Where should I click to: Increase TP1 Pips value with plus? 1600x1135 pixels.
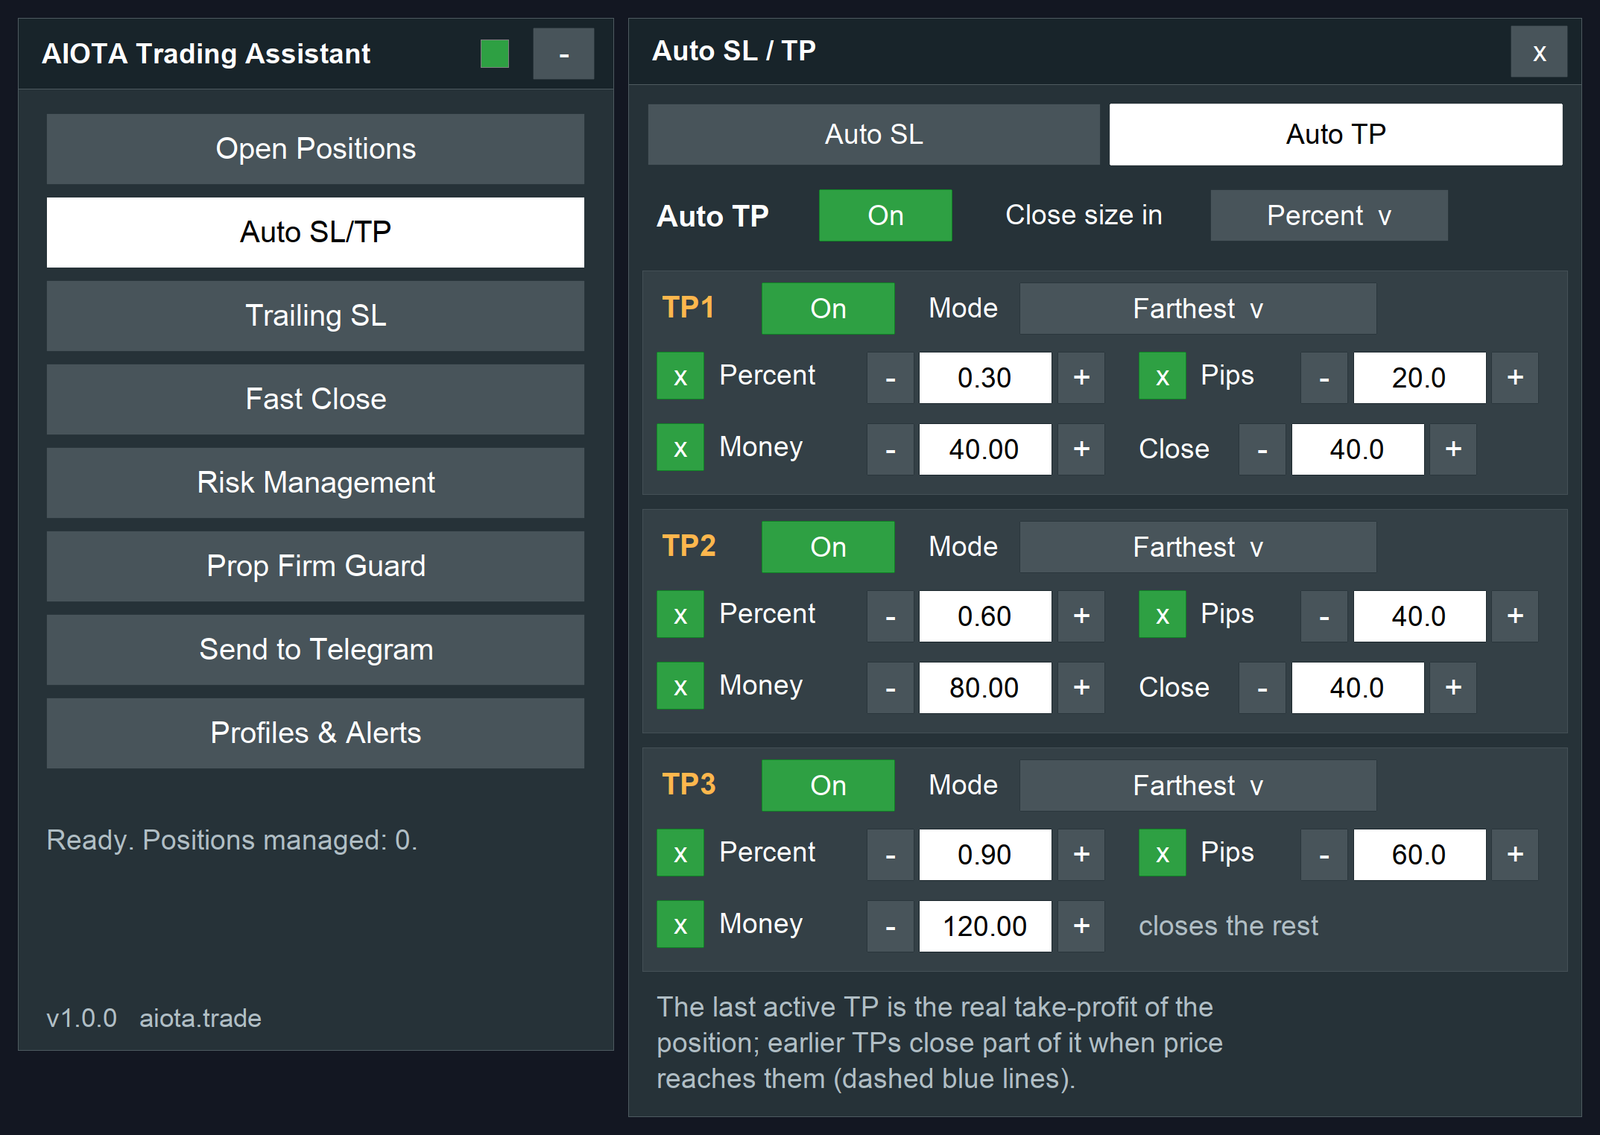tap(1515, 378)
